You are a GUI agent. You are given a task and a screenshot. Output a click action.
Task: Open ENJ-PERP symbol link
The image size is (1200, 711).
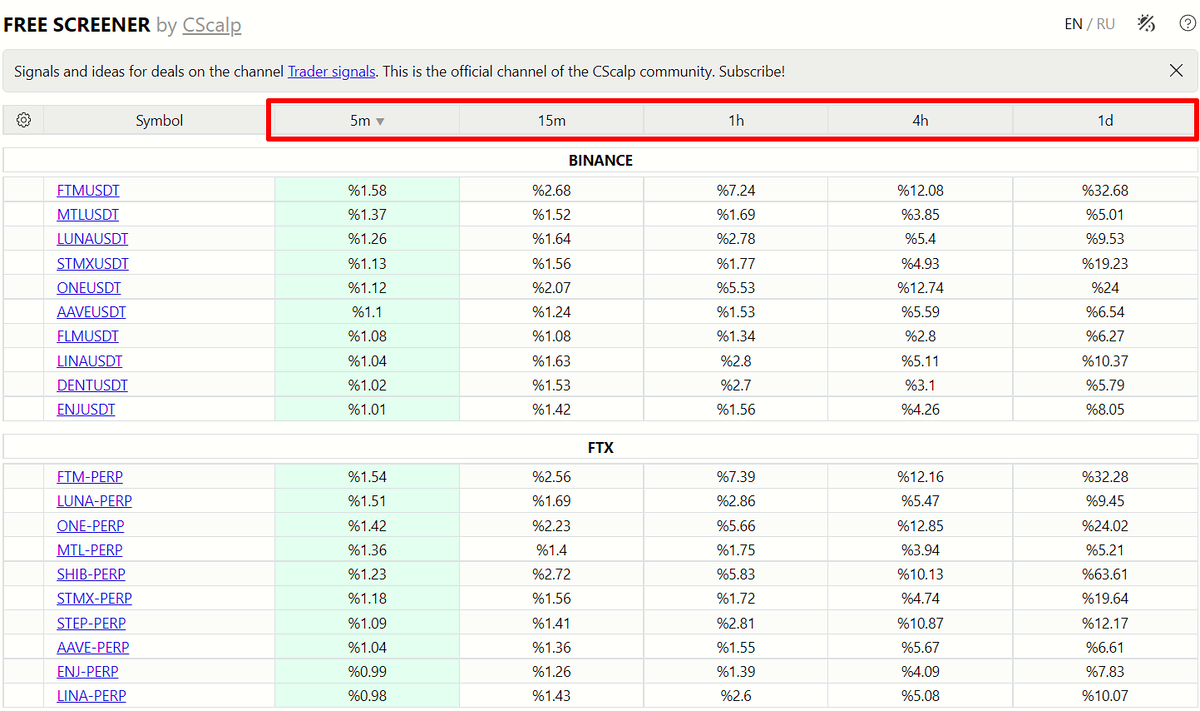(x=87, y=672)
